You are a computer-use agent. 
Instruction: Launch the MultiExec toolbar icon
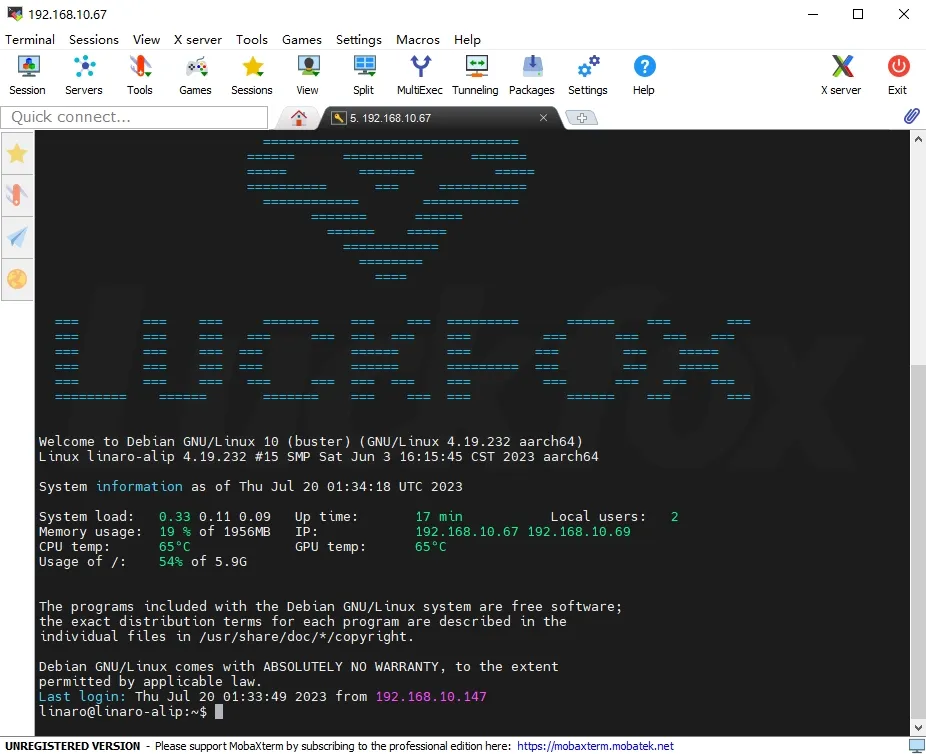(x=420, y=75)
